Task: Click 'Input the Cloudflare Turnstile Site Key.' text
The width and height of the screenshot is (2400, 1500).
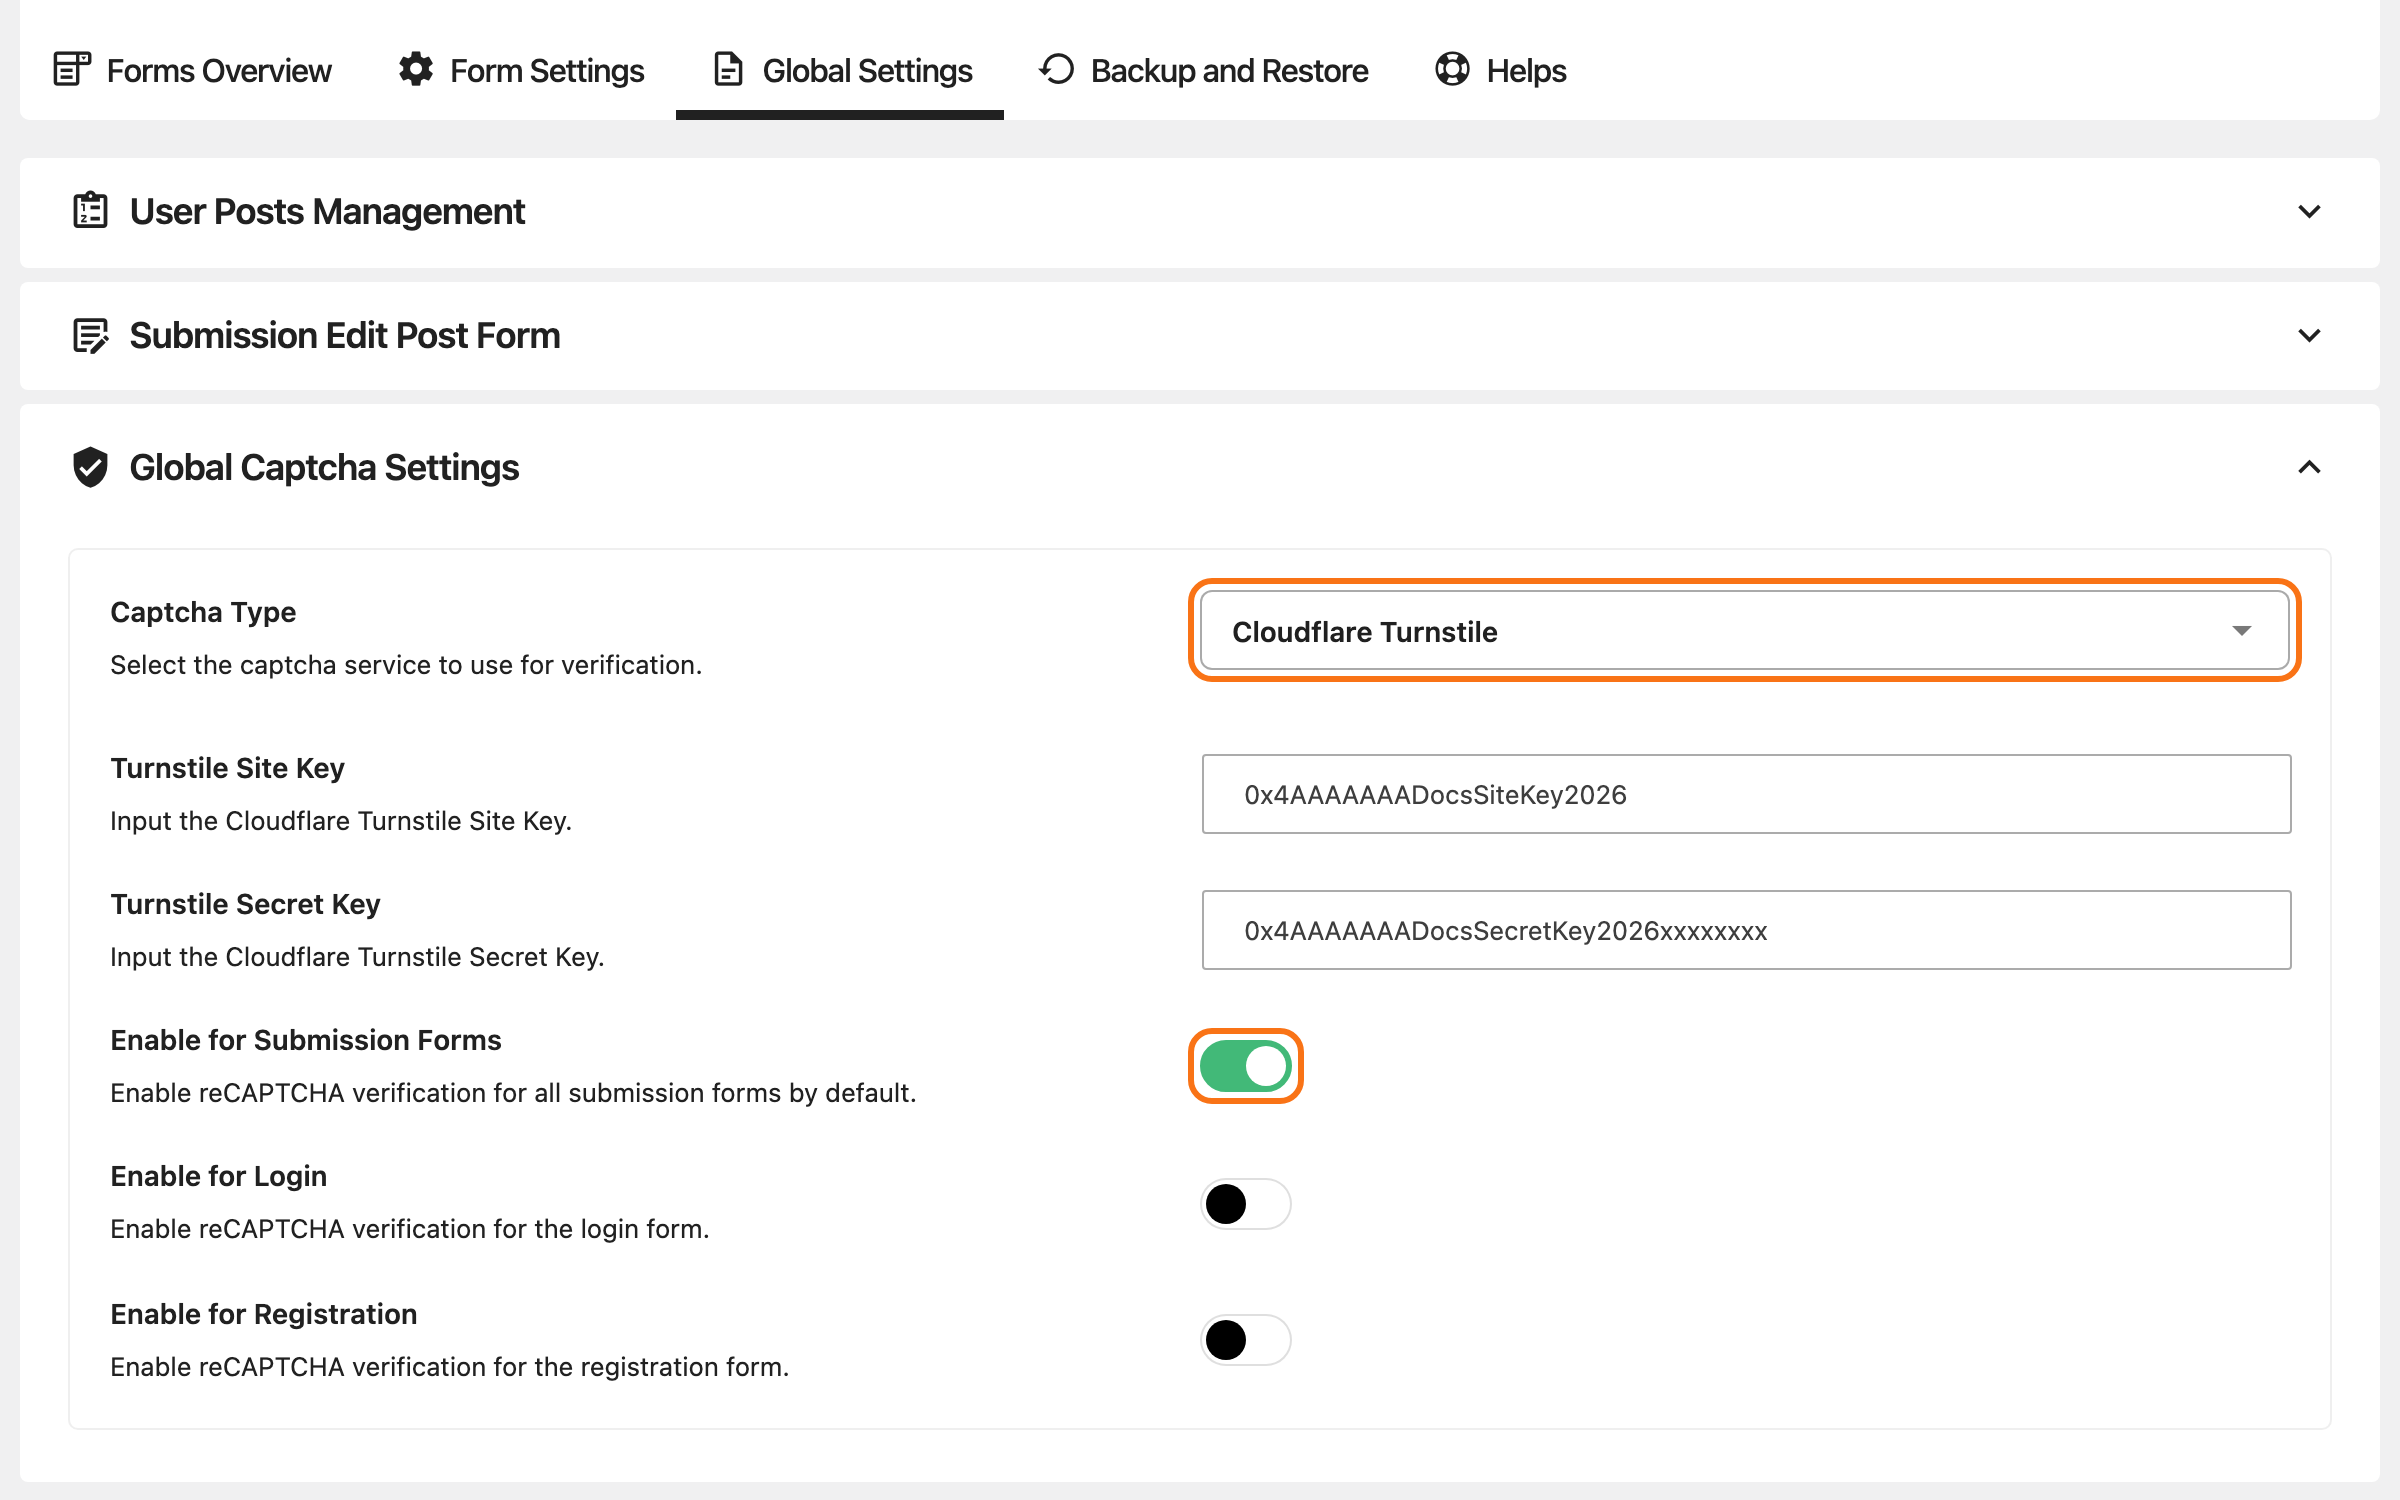Action: pyautogui.click(x=341, y=821)
